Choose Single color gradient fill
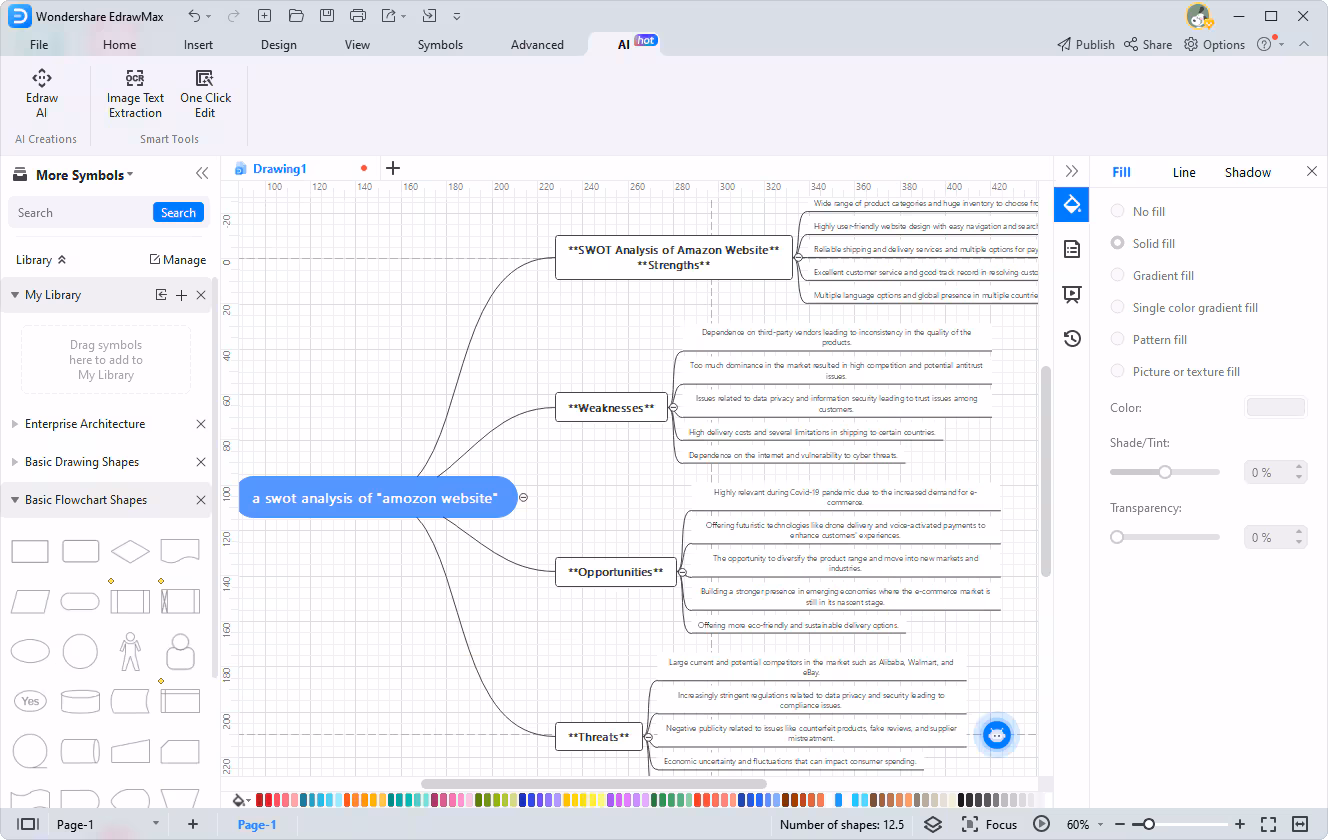The width and height of the screenshot is (1328, 840). tap(1185, 307)
